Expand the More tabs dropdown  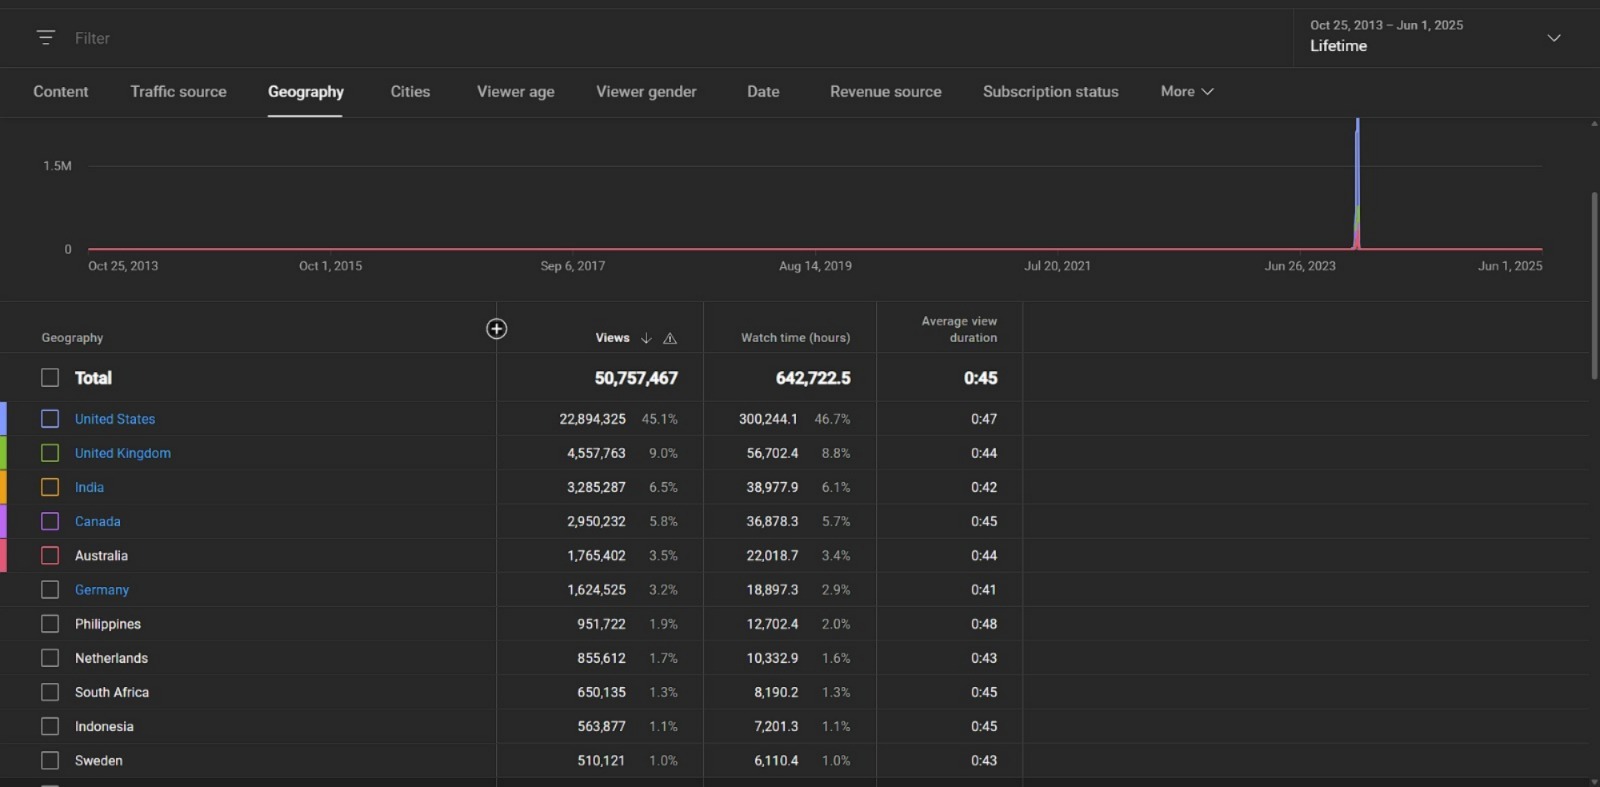[1187, 91]
